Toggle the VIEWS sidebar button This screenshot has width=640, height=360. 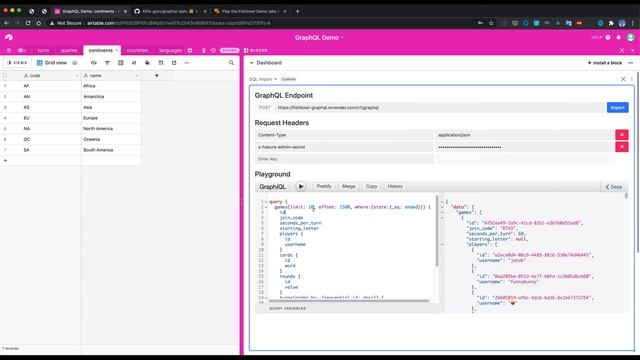tap(17, 63)
